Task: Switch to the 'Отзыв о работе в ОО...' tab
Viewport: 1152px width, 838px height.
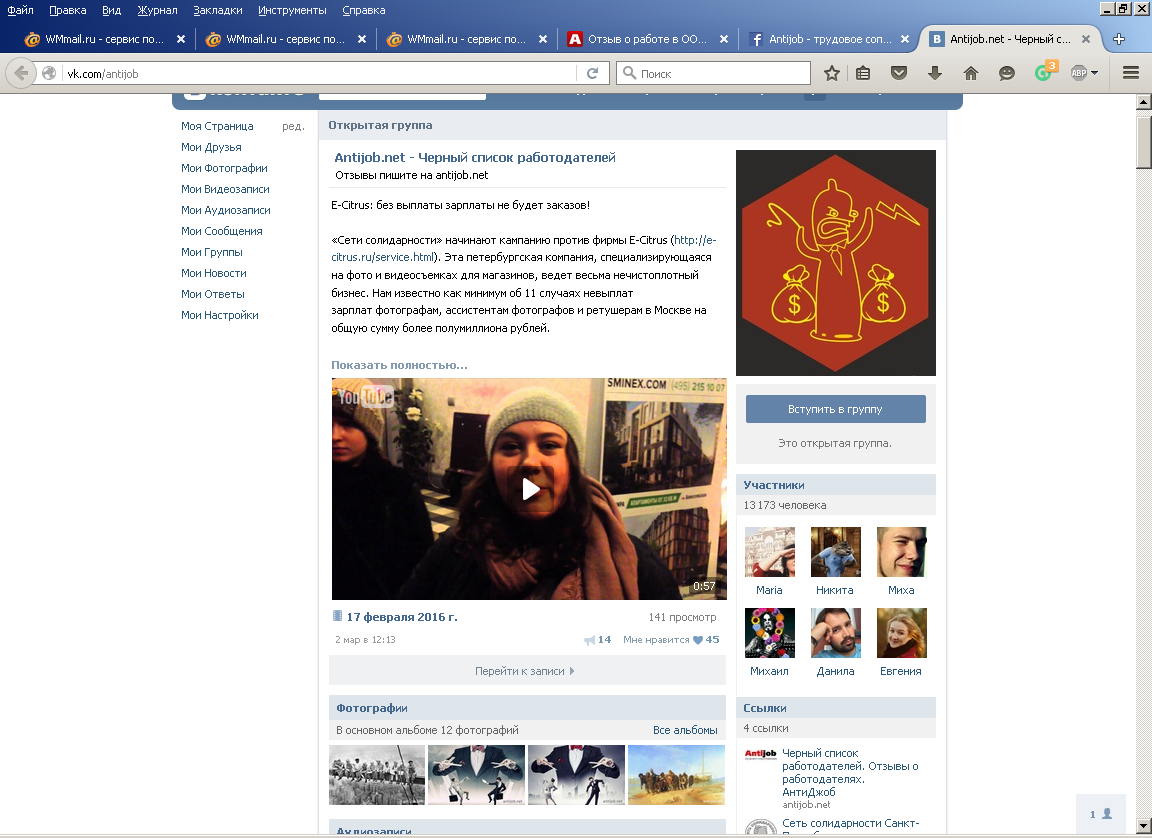Action: 639,39
